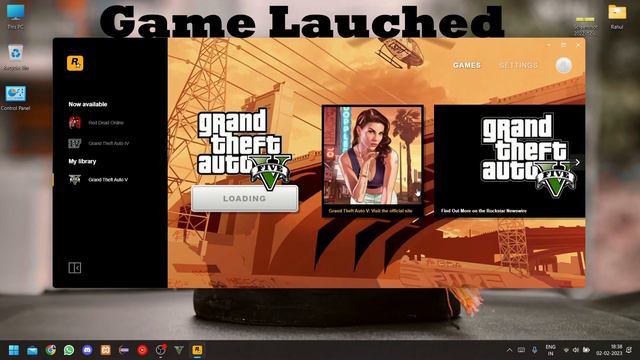Open the orange app icon next to Discord
Viewport: 640px width, 360px height.
[106, 350]
